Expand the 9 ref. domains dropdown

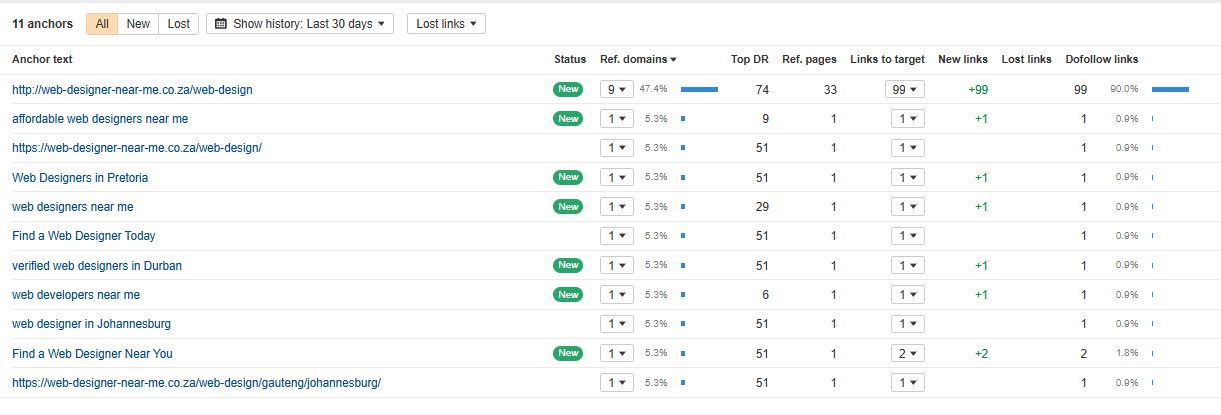[616, 90]
